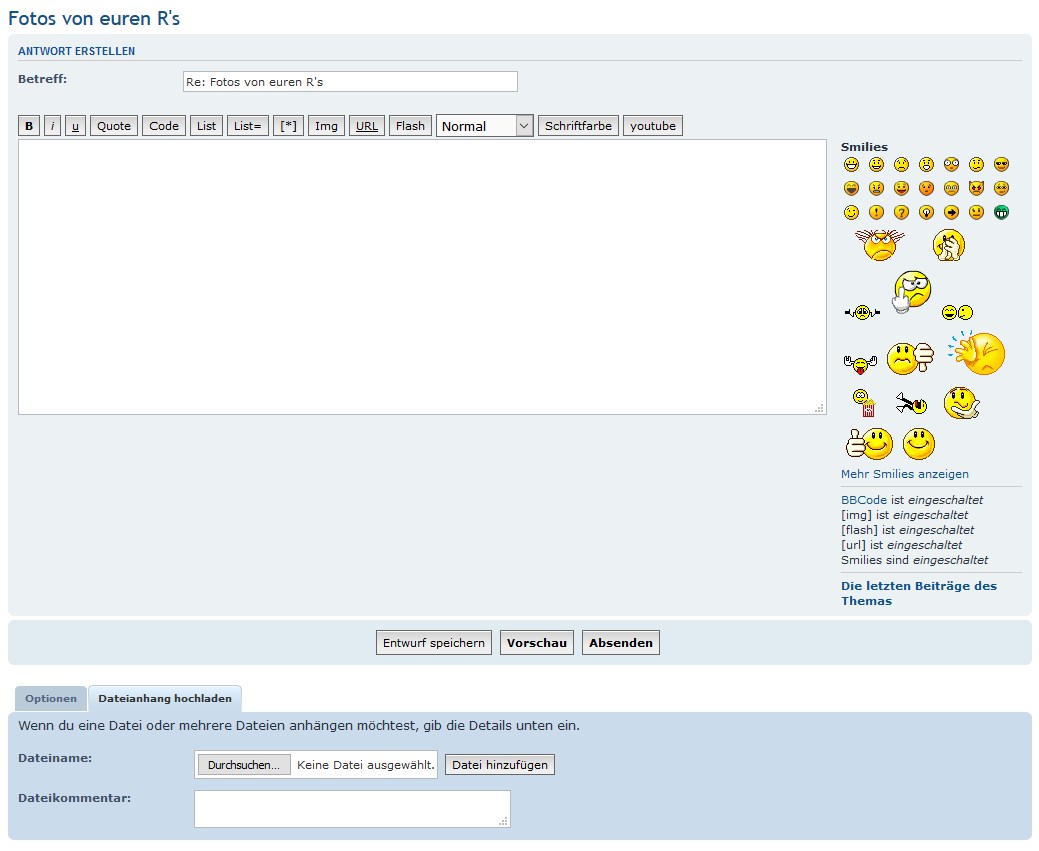Screen dimensions: 1039x851
Task: Insert the sunglasses cool smiley
Action: click(x=1001, y=165)
